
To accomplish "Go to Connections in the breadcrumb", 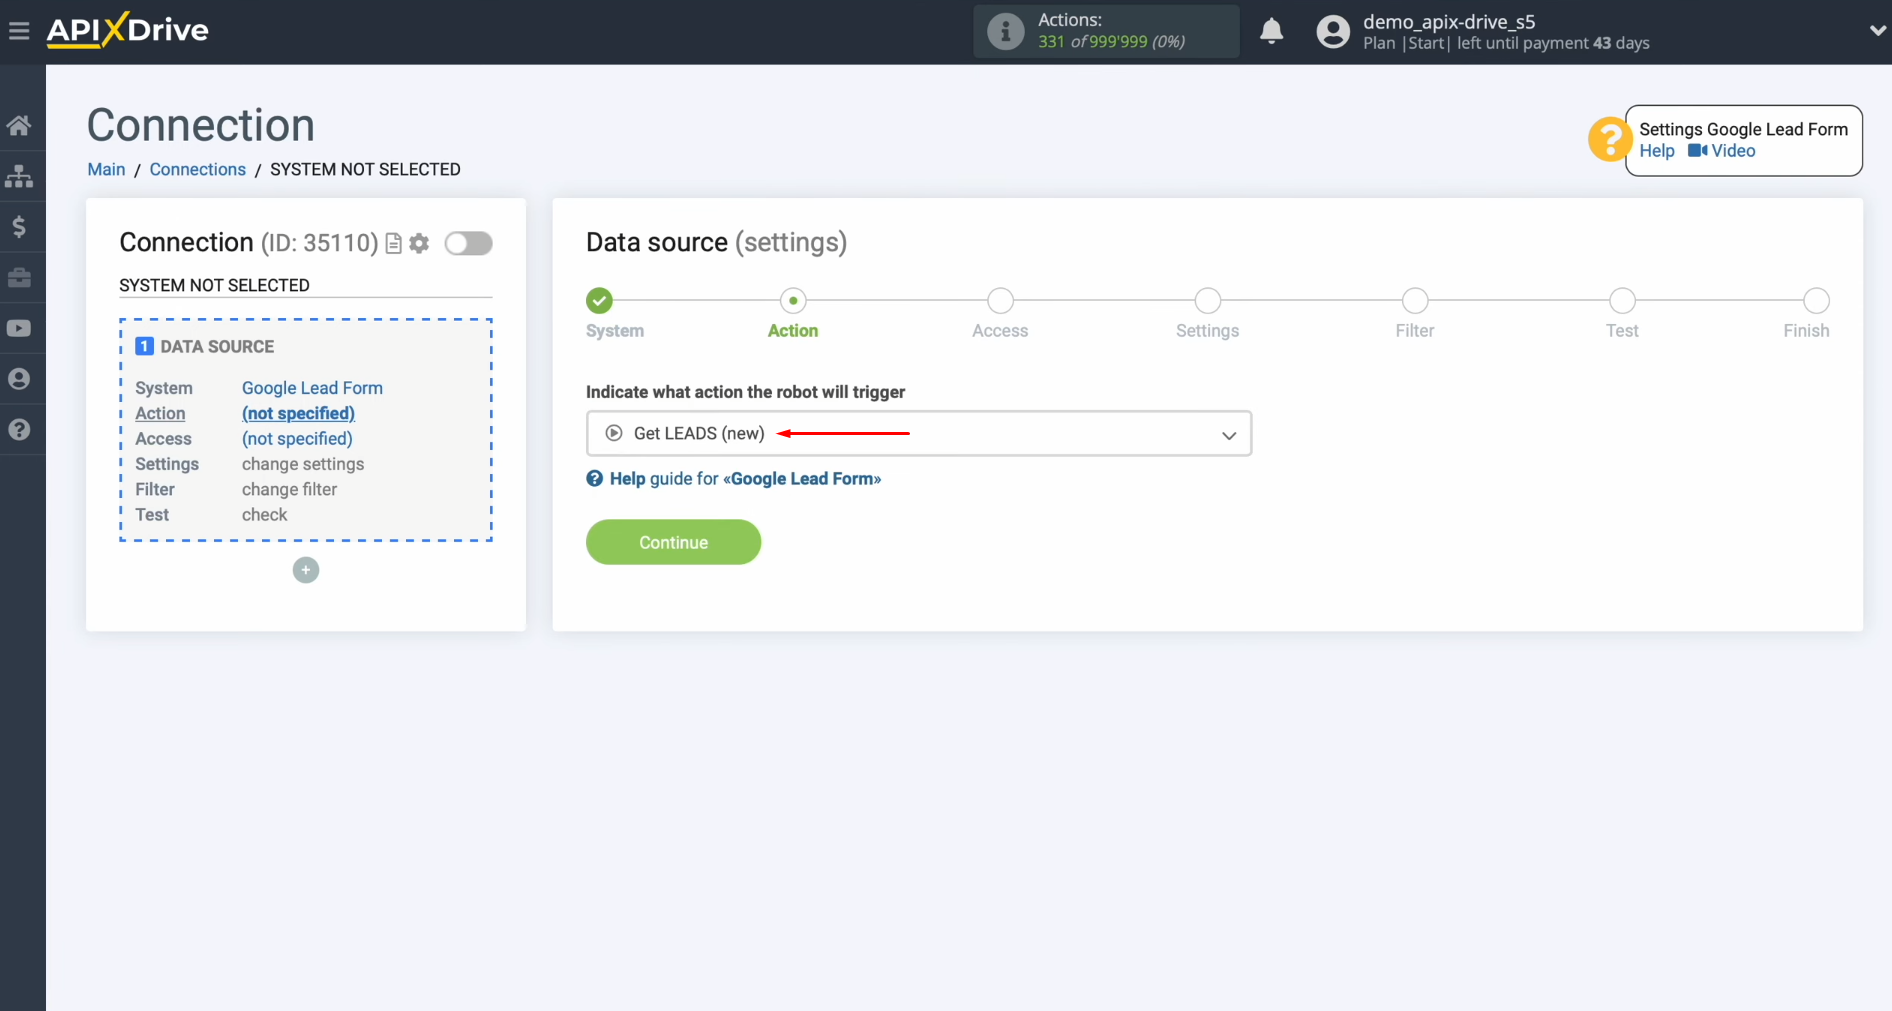I will pyautogui.click(x=197, y=169).
